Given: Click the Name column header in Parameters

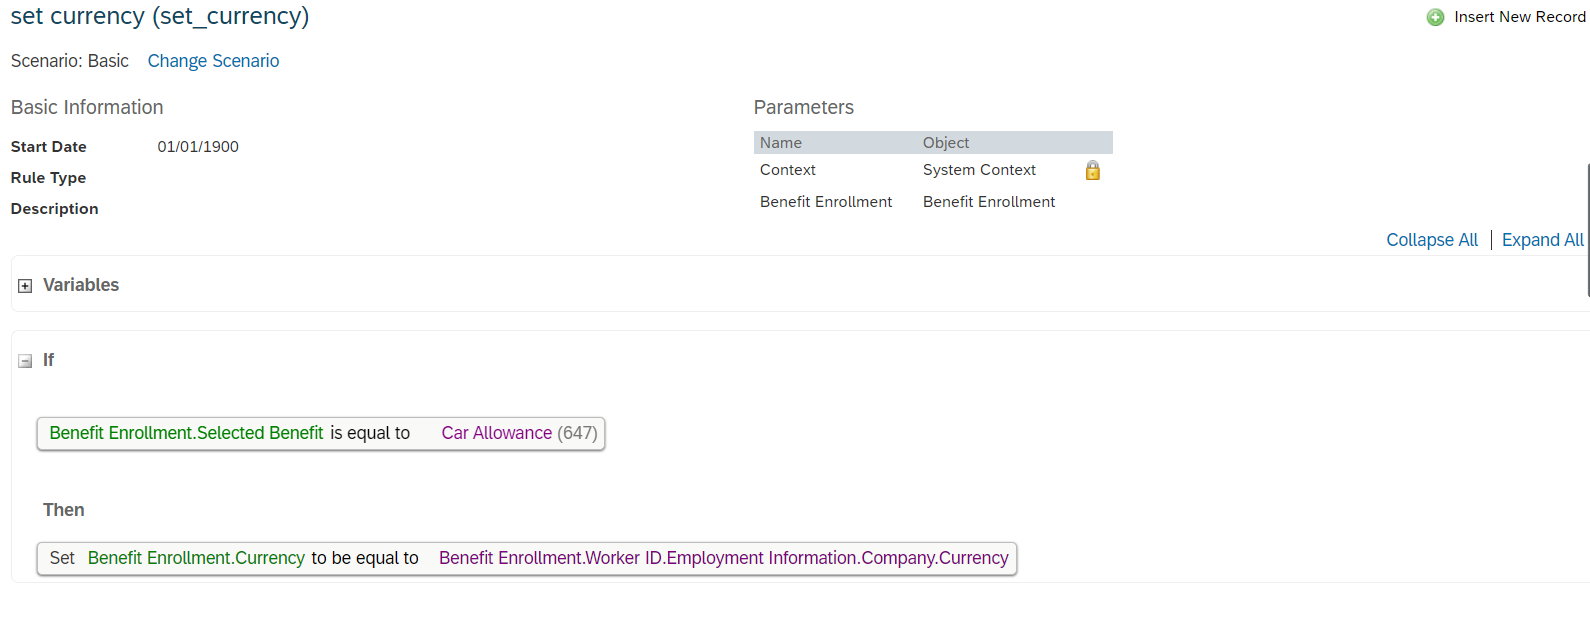Looking at the screenshot, I should [781, 143].
